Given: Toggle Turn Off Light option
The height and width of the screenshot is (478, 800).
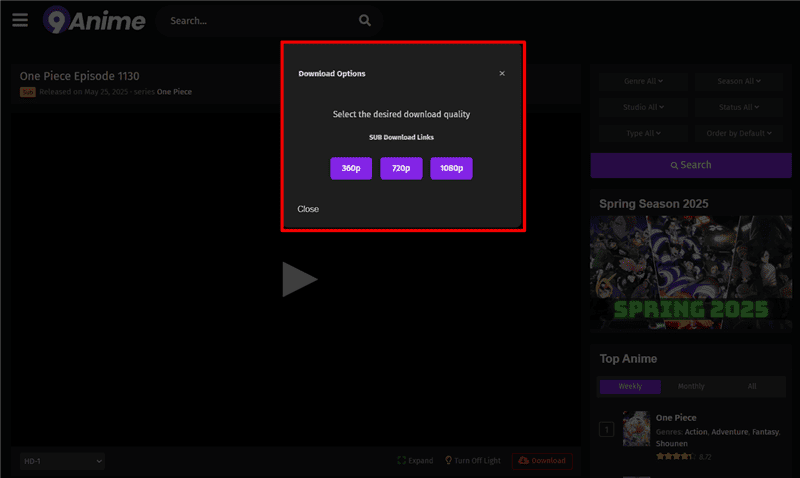Looking at the screenshot, I should tap(473, 461).
